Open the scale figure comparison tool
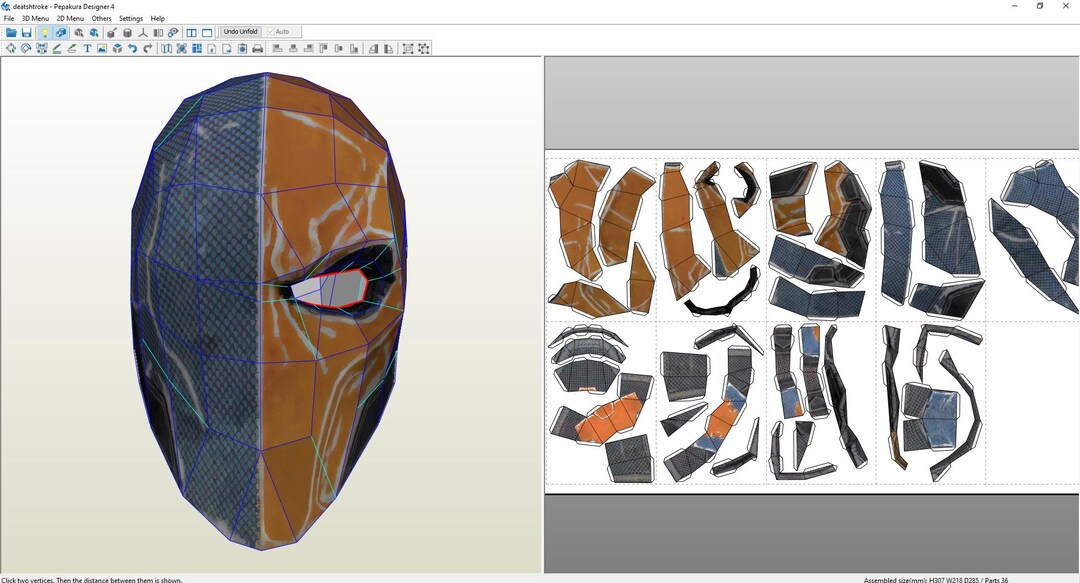Image resolution: width=1080 pixels, height=583 pixels. [143, 32]
